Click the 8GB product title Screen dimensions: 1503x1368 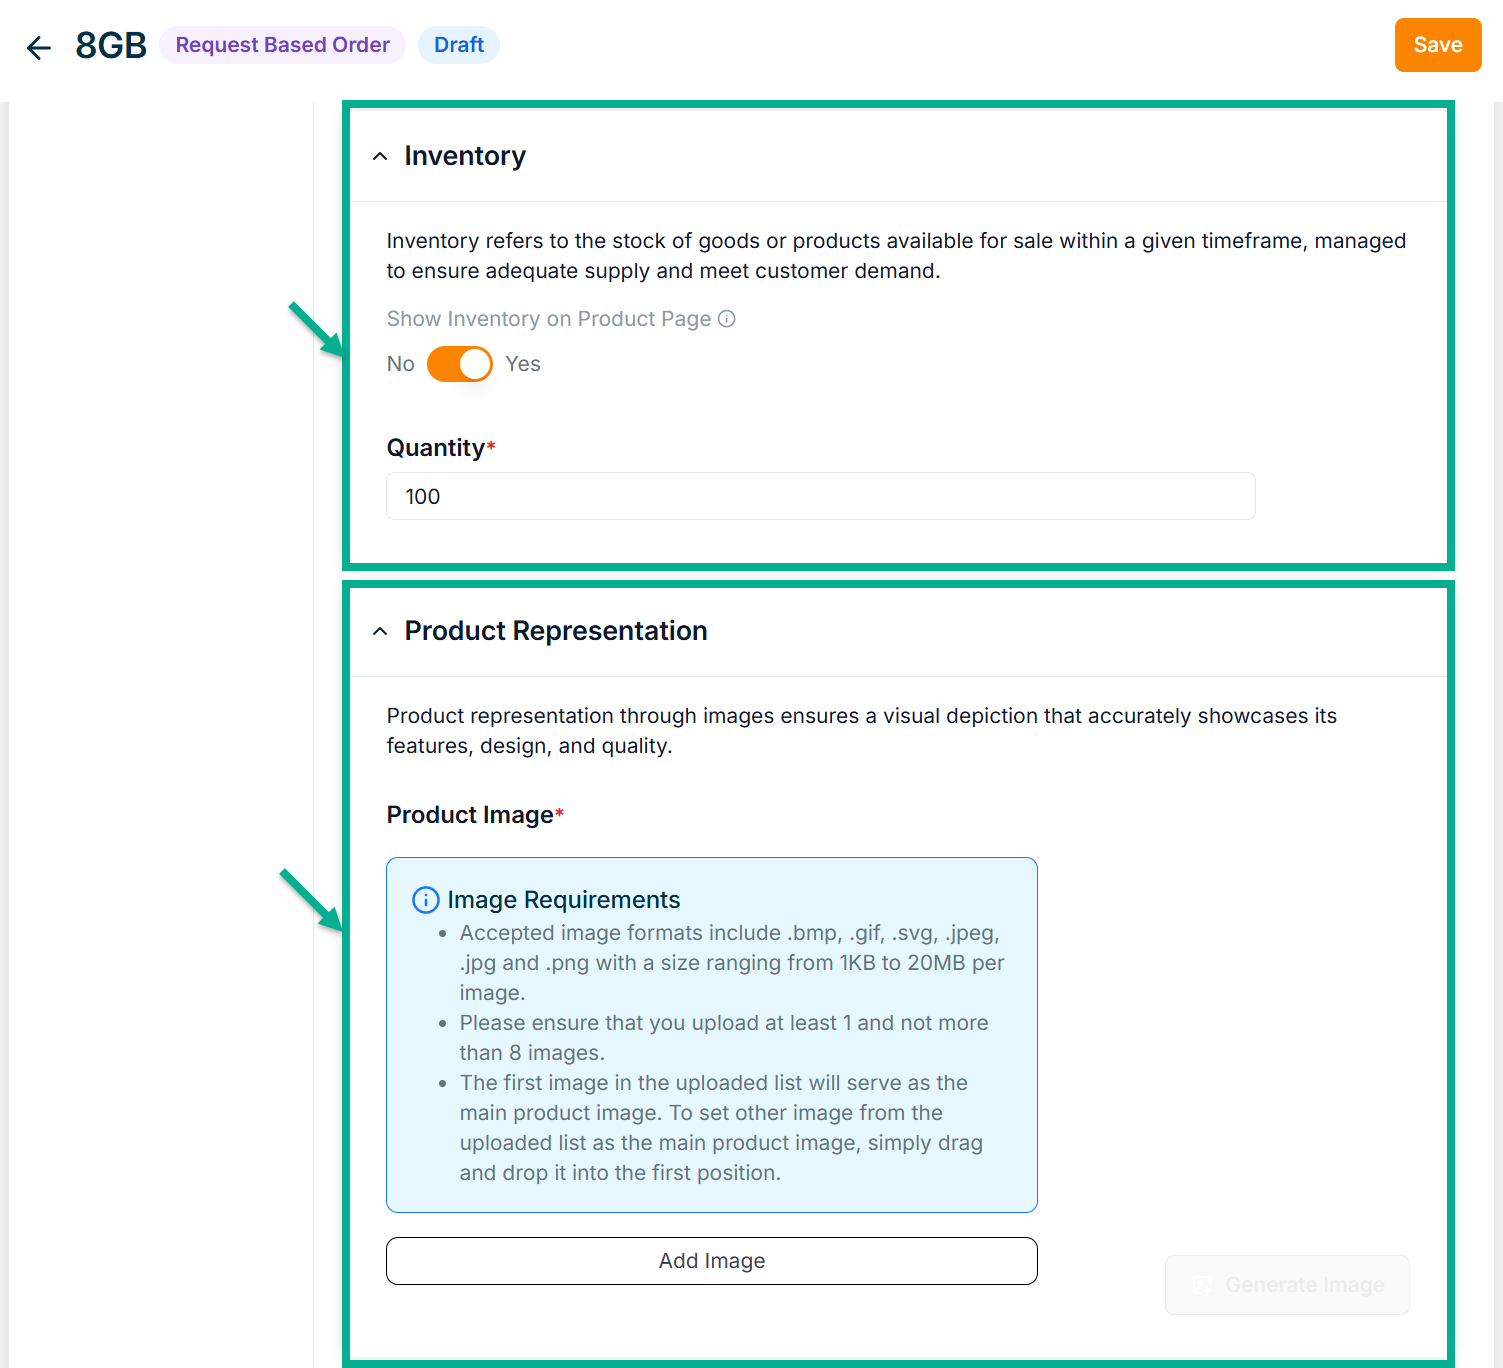[111, 46]
